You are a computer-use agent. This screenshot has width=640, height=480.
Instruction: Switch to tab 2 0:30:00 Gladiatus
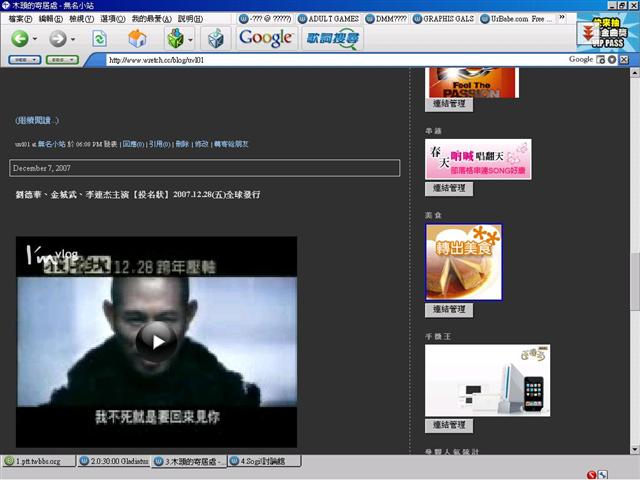tap(114, 461)
